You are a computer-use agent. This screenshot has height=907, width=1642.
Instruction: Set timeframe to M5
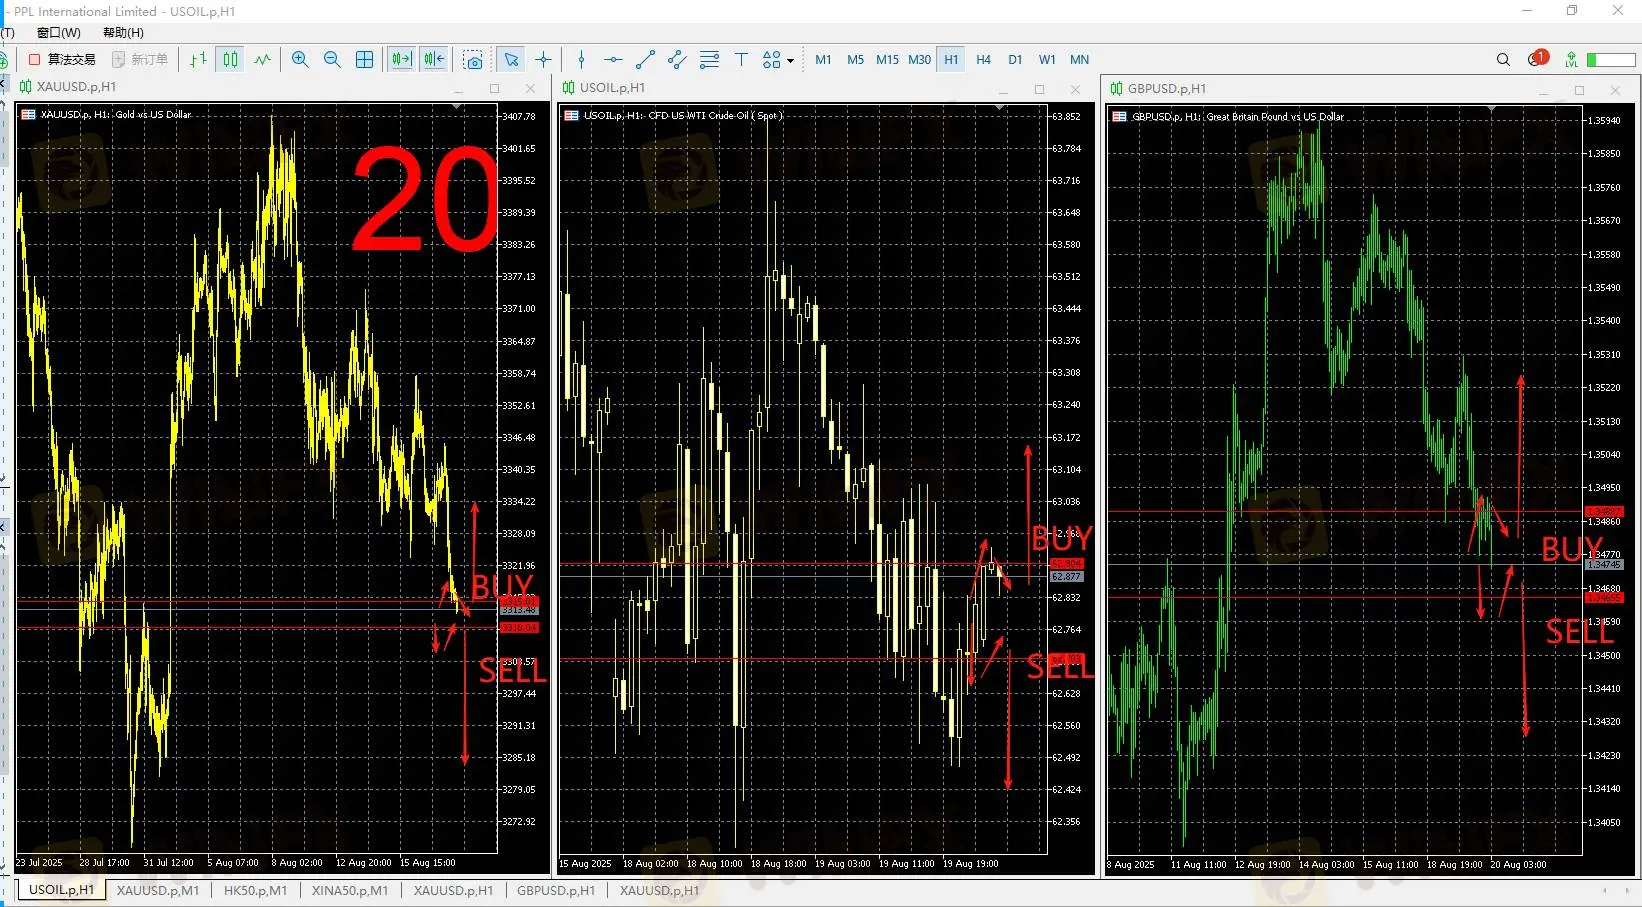(855, 60)
